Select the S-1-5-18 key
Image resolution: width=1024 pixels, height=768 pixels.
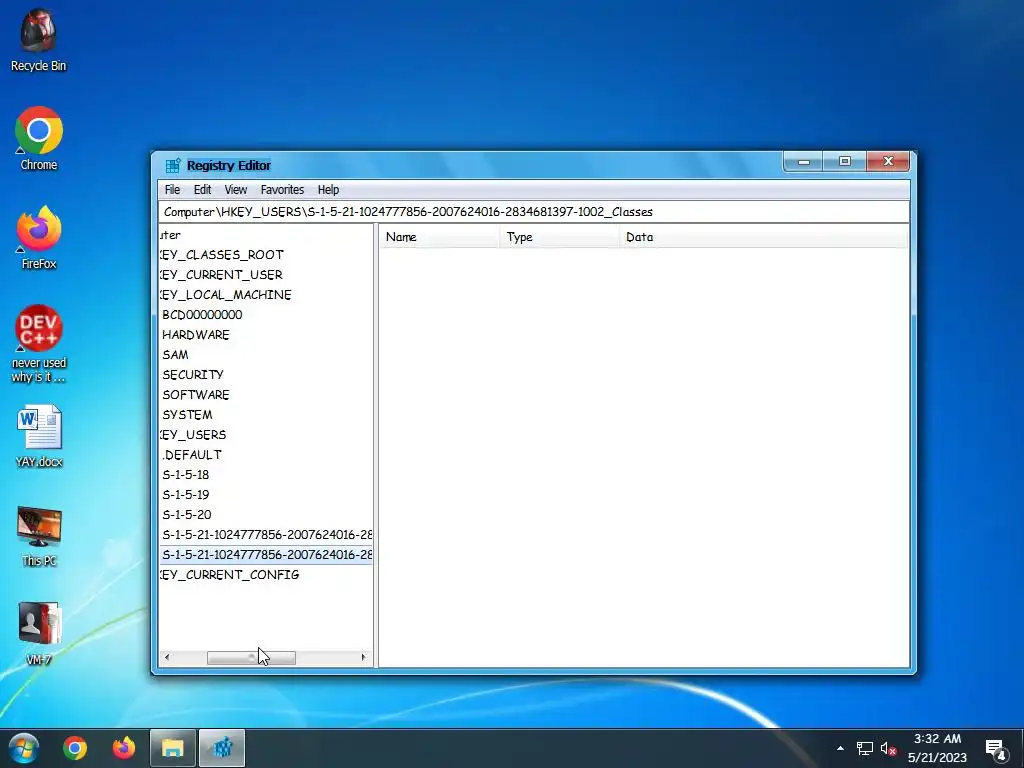coord(185,475)
